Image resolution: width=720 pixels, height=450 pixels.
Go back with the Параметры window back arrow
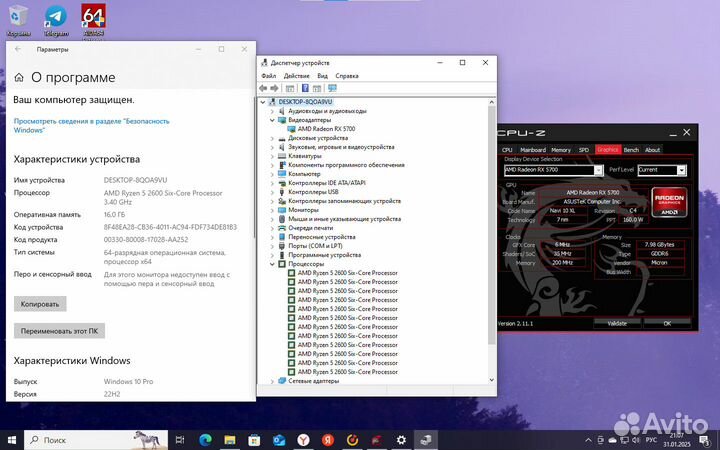[18, 49]
